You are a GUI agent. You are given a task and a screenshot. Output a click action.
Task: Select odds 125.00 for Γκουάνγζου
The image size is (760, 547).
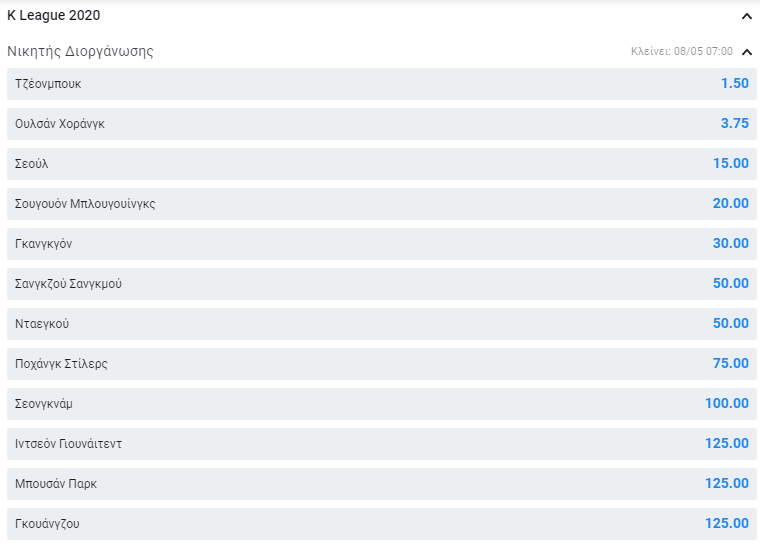[727, 523]
